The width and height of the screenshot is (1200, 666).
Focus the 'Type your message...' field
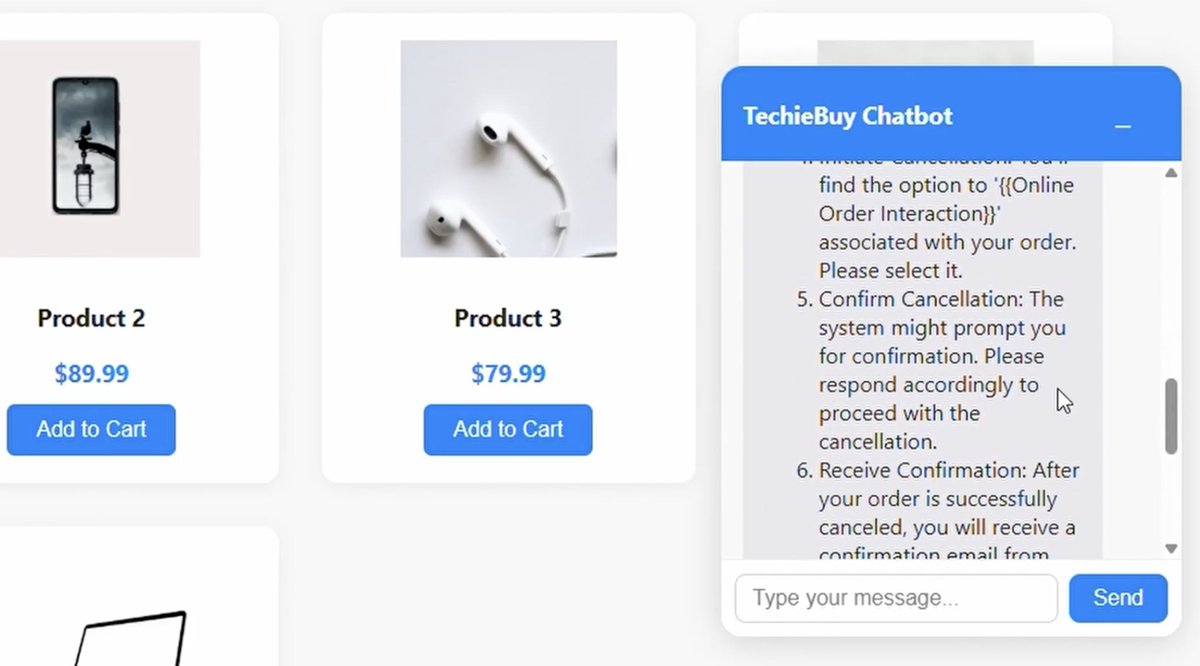pos(896,598)
